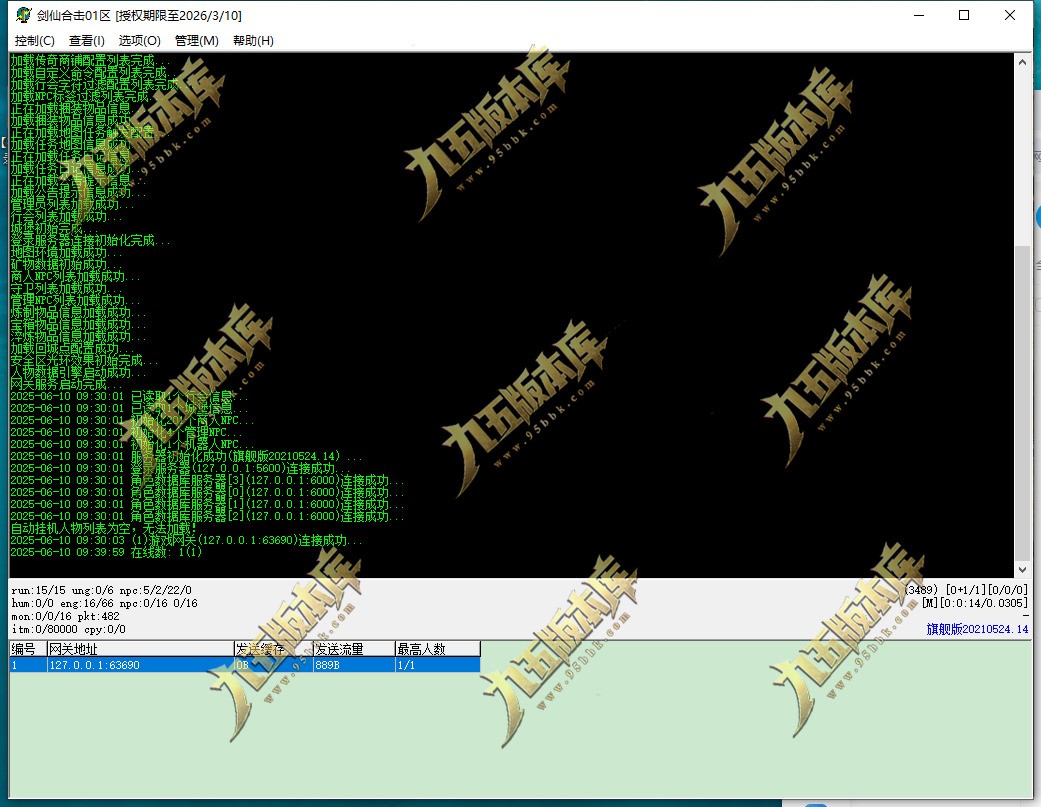The image size is (1041, 807).
Task: Maximize the 剑仙合击01区 window
Action: 964,15
